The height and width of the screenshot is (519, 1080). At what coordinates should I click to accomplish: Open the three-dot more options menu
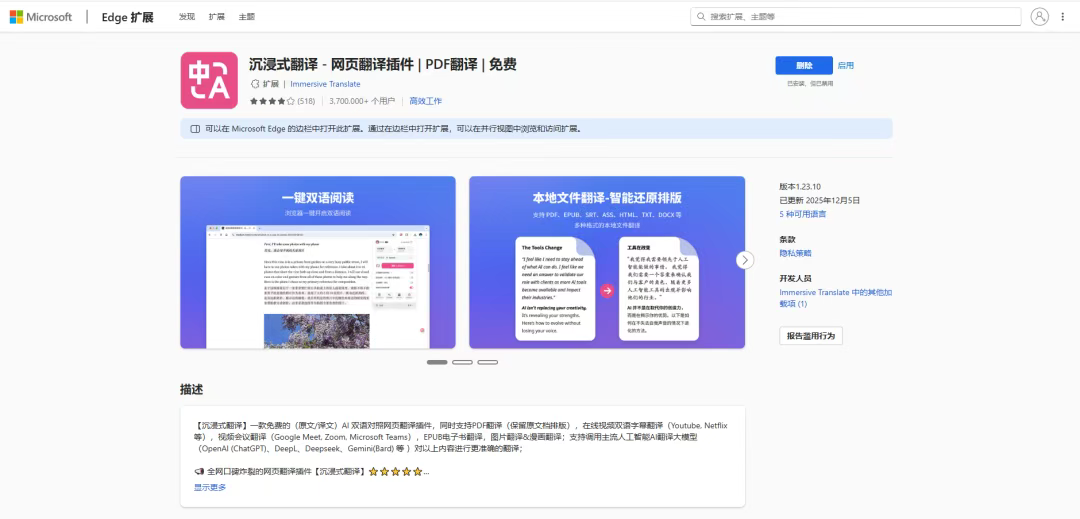pos(1063,17)
